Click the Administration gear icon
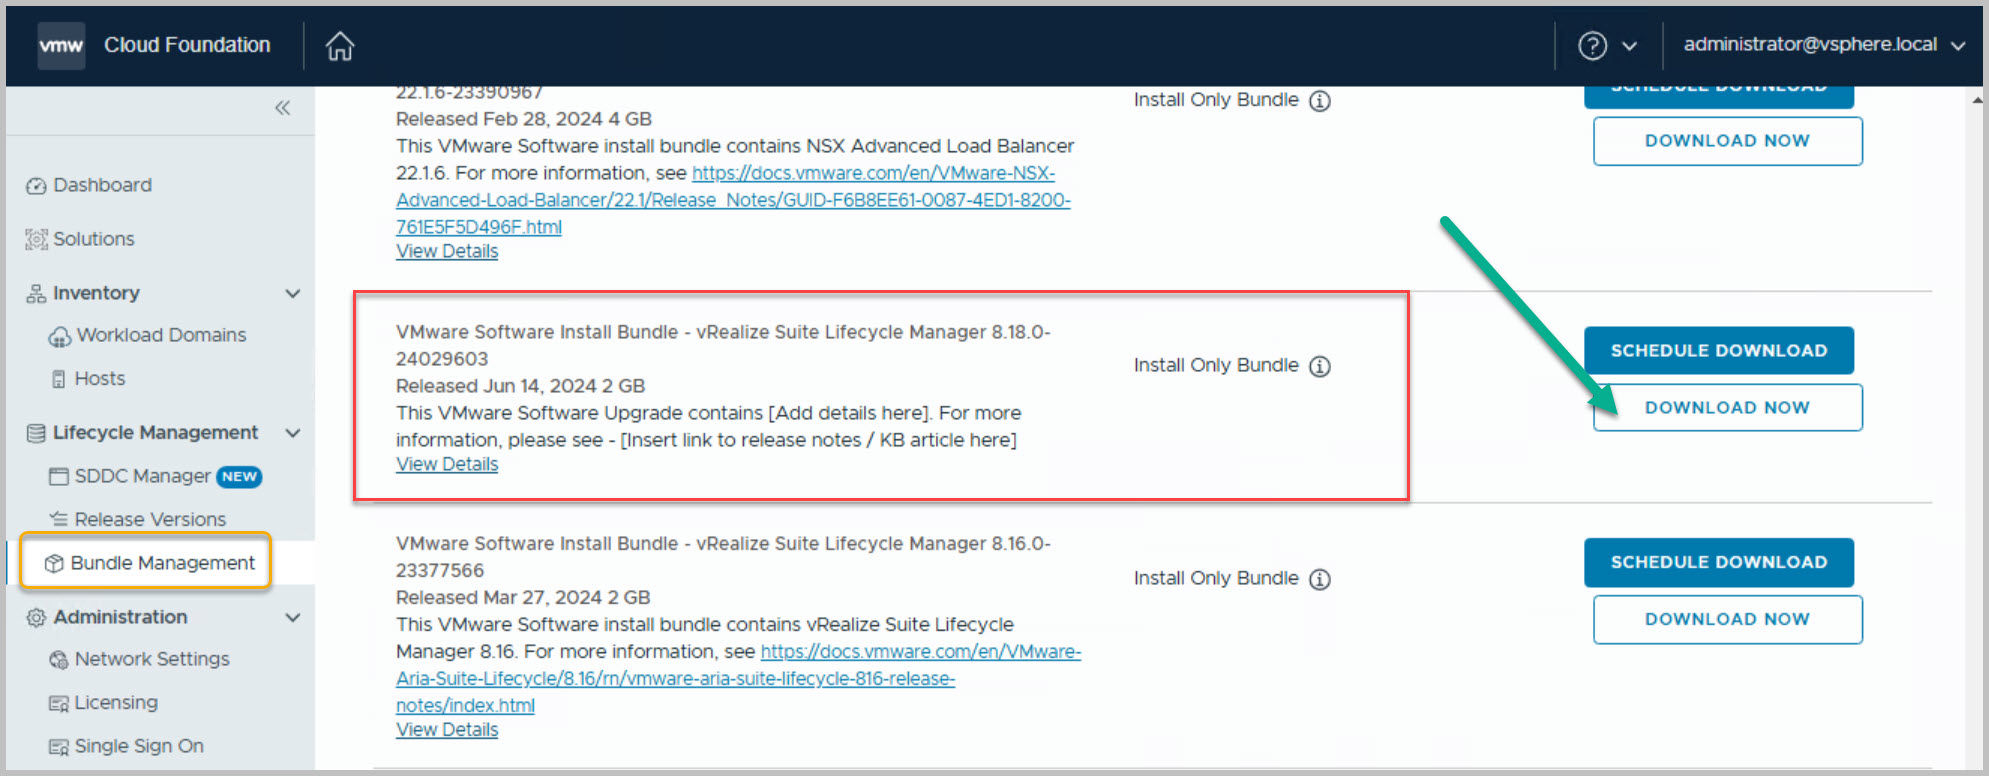Viewport: 1989px width, 776px height. 36,617
